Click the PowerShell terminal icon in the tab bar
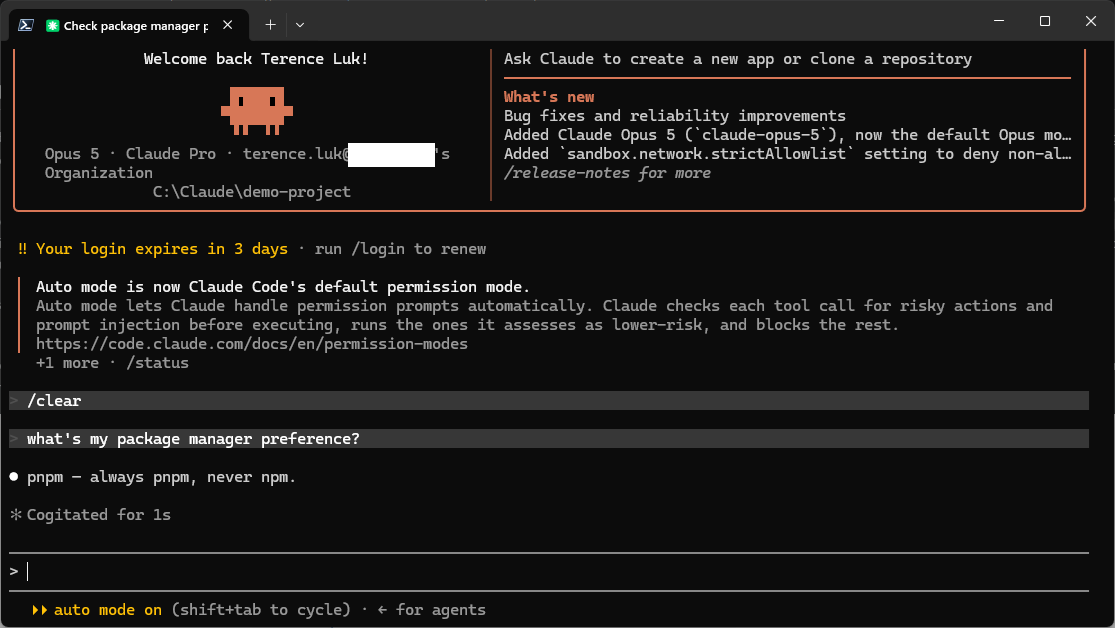The image size is (1115, 628). click(26, 25)
